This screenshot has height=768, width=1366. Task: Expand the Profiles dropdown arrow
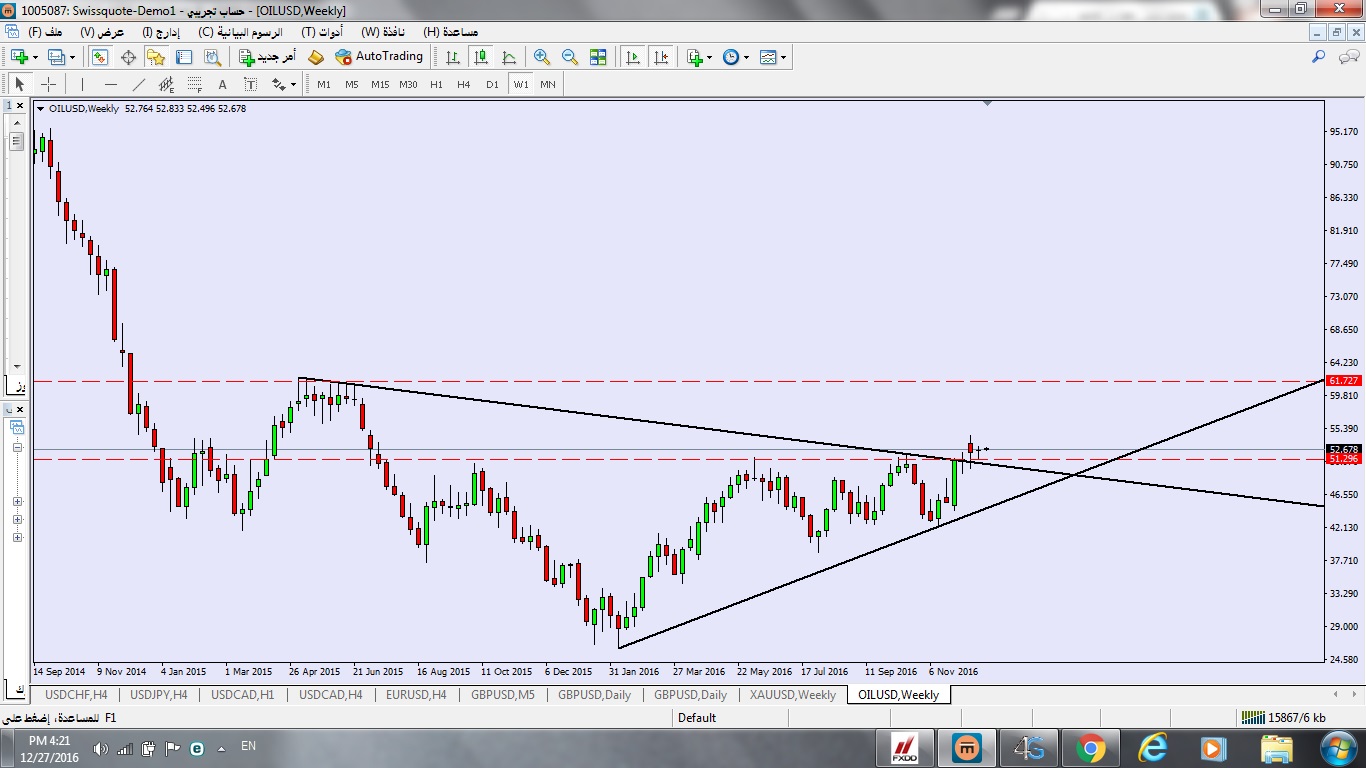[72, 57]
